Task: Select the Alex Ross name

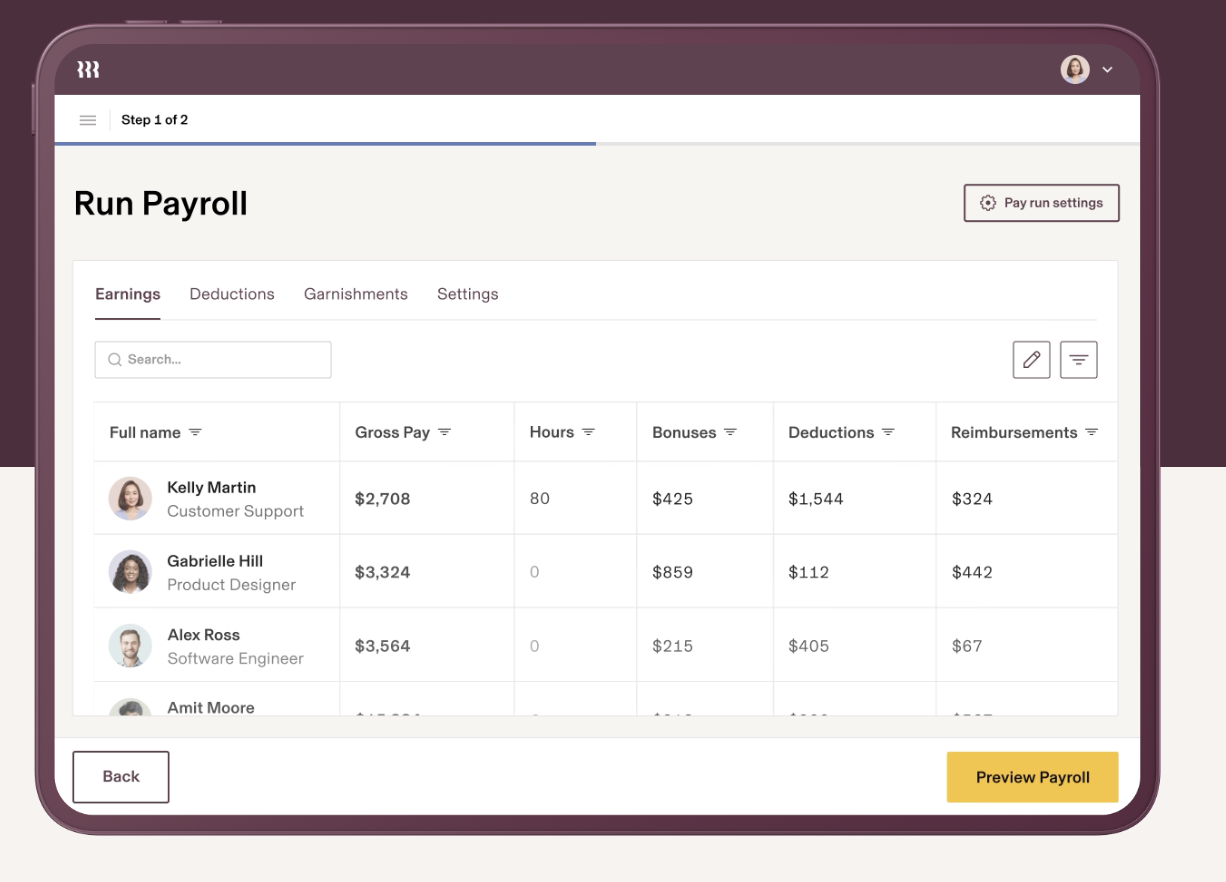Action: click(x=204, y=635)
